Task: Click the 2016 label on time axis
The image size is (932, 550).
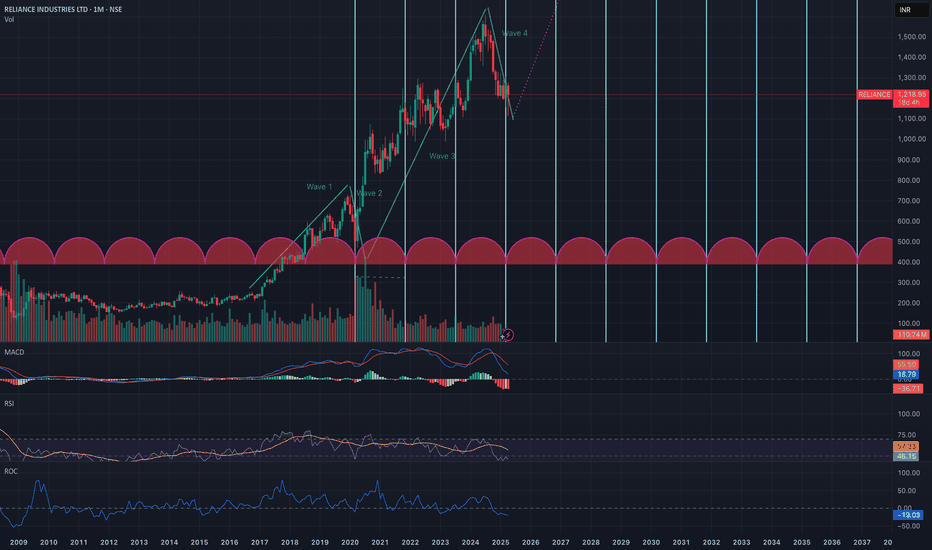Action: point(229,542)
